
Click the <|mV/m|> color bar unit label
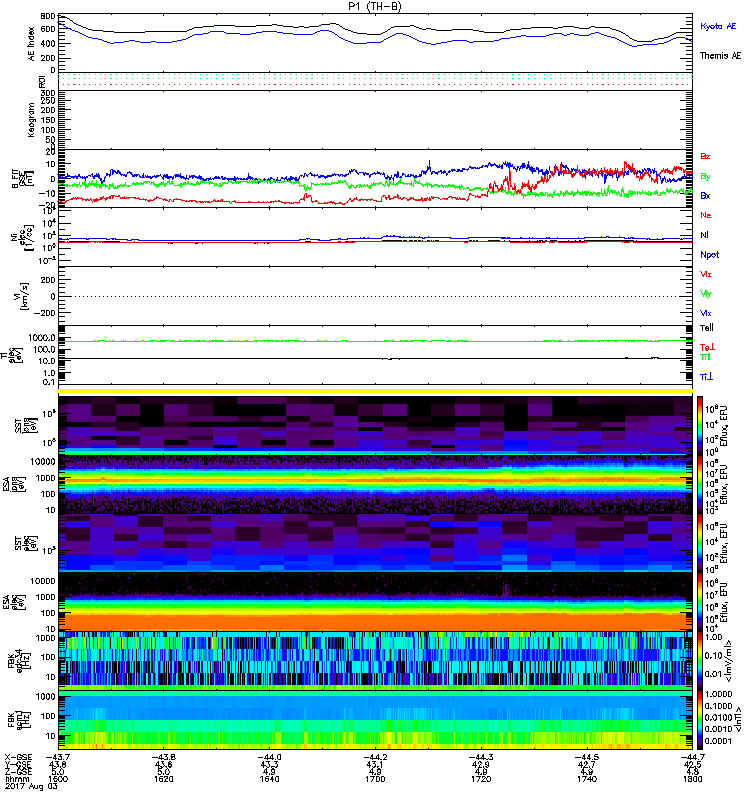729,661
